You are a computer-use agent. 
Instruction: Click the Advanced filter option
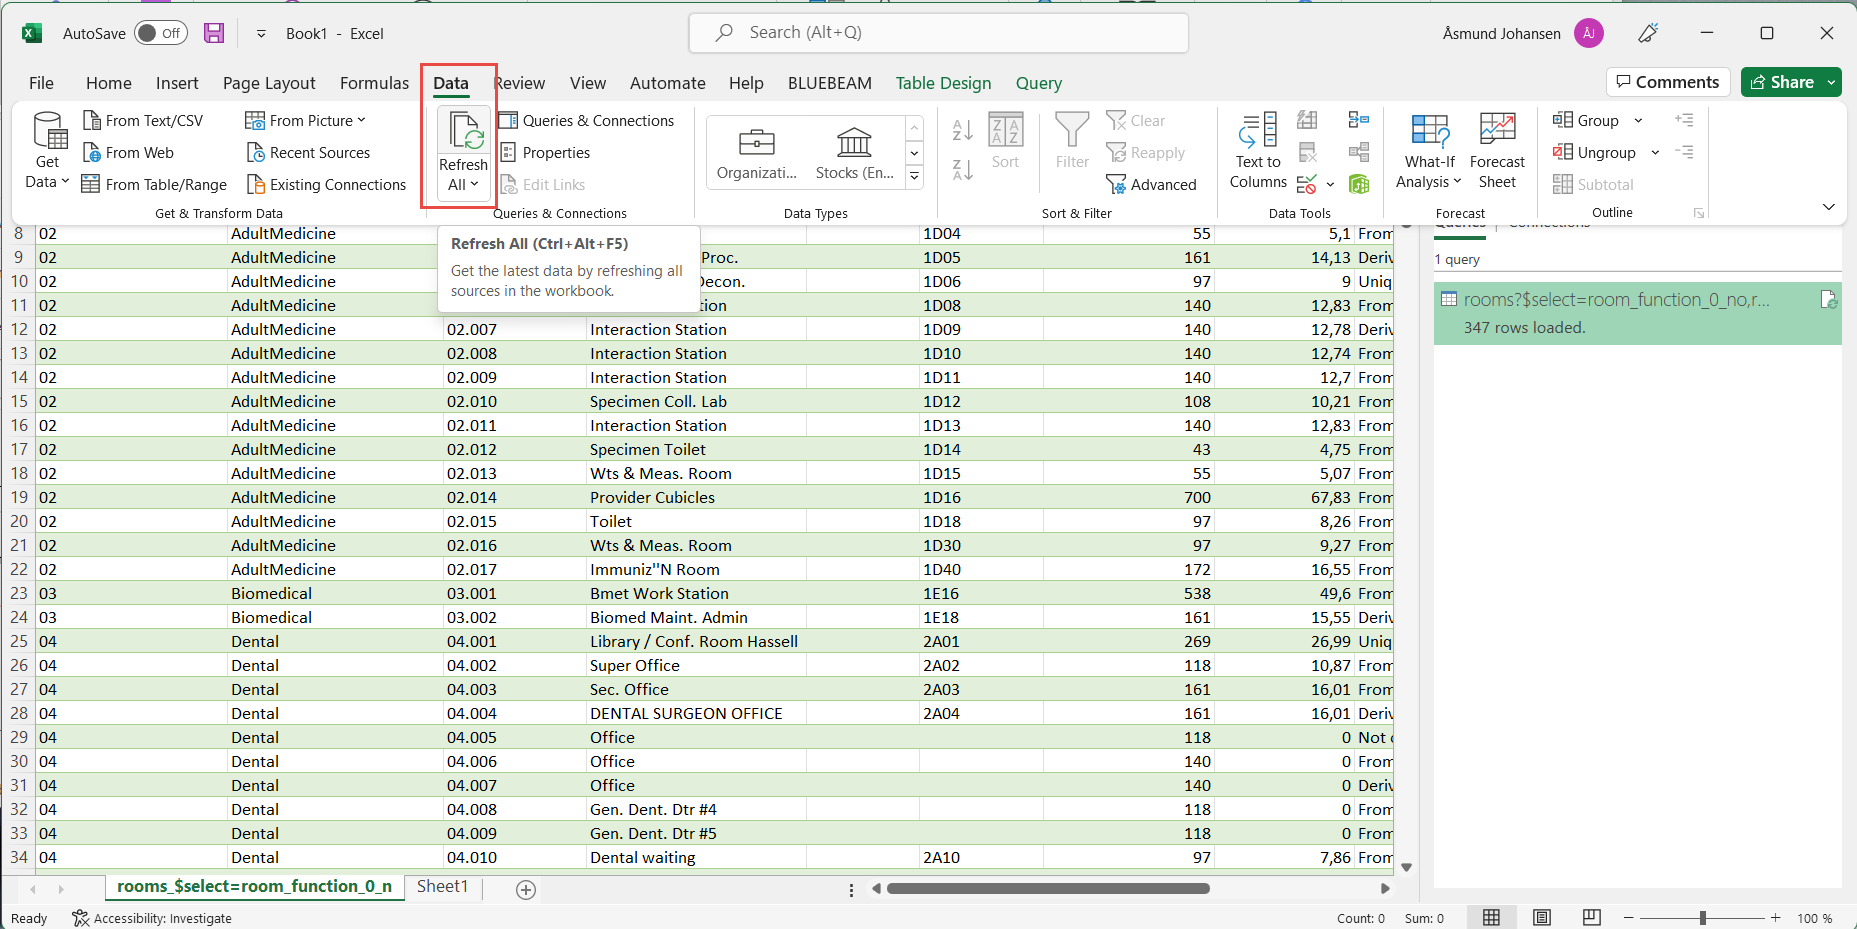pos(1151,185)
